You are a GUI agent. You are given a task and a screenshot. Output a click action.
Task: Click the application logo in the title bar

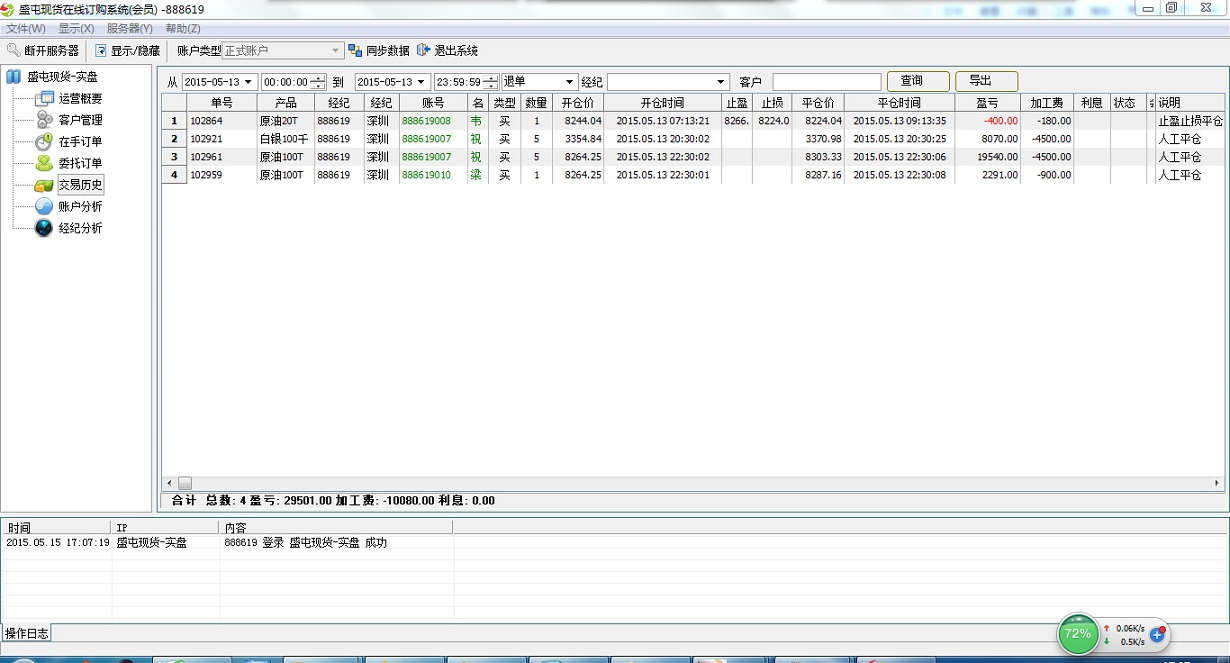[x=8, y=9]
